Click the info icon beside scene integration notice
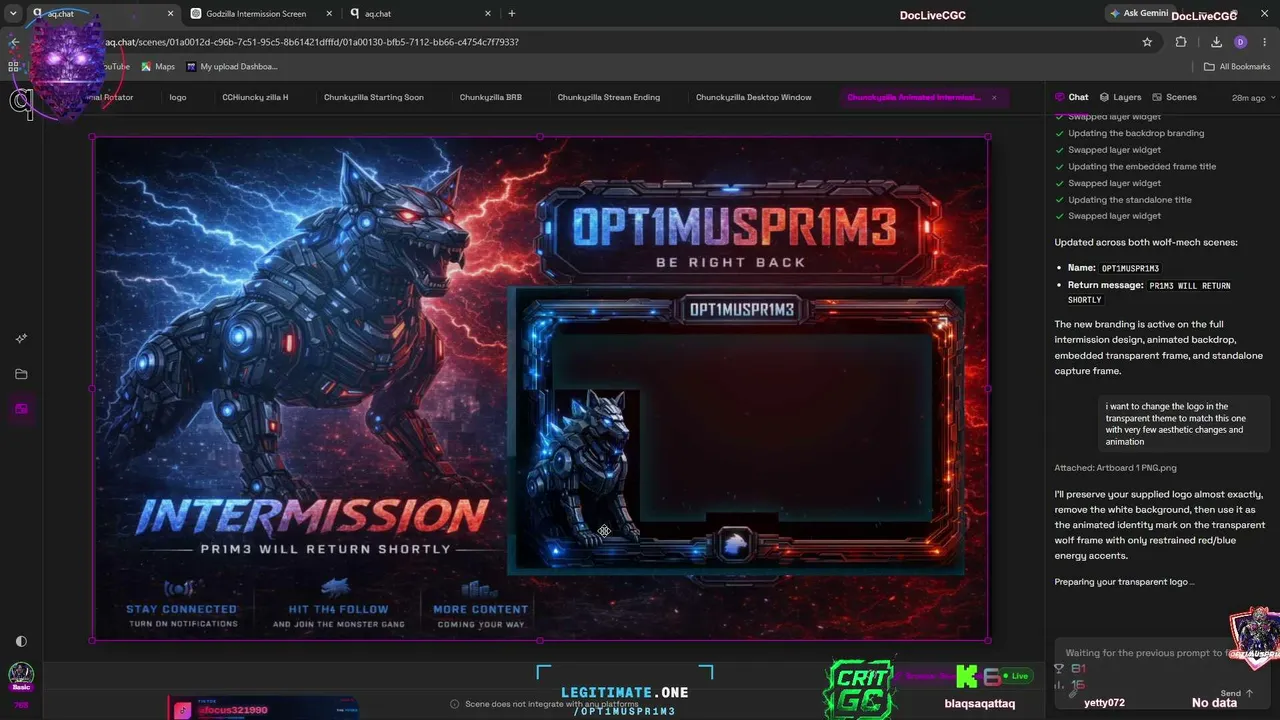The image size is (1280, 720). tap(455, 704)
